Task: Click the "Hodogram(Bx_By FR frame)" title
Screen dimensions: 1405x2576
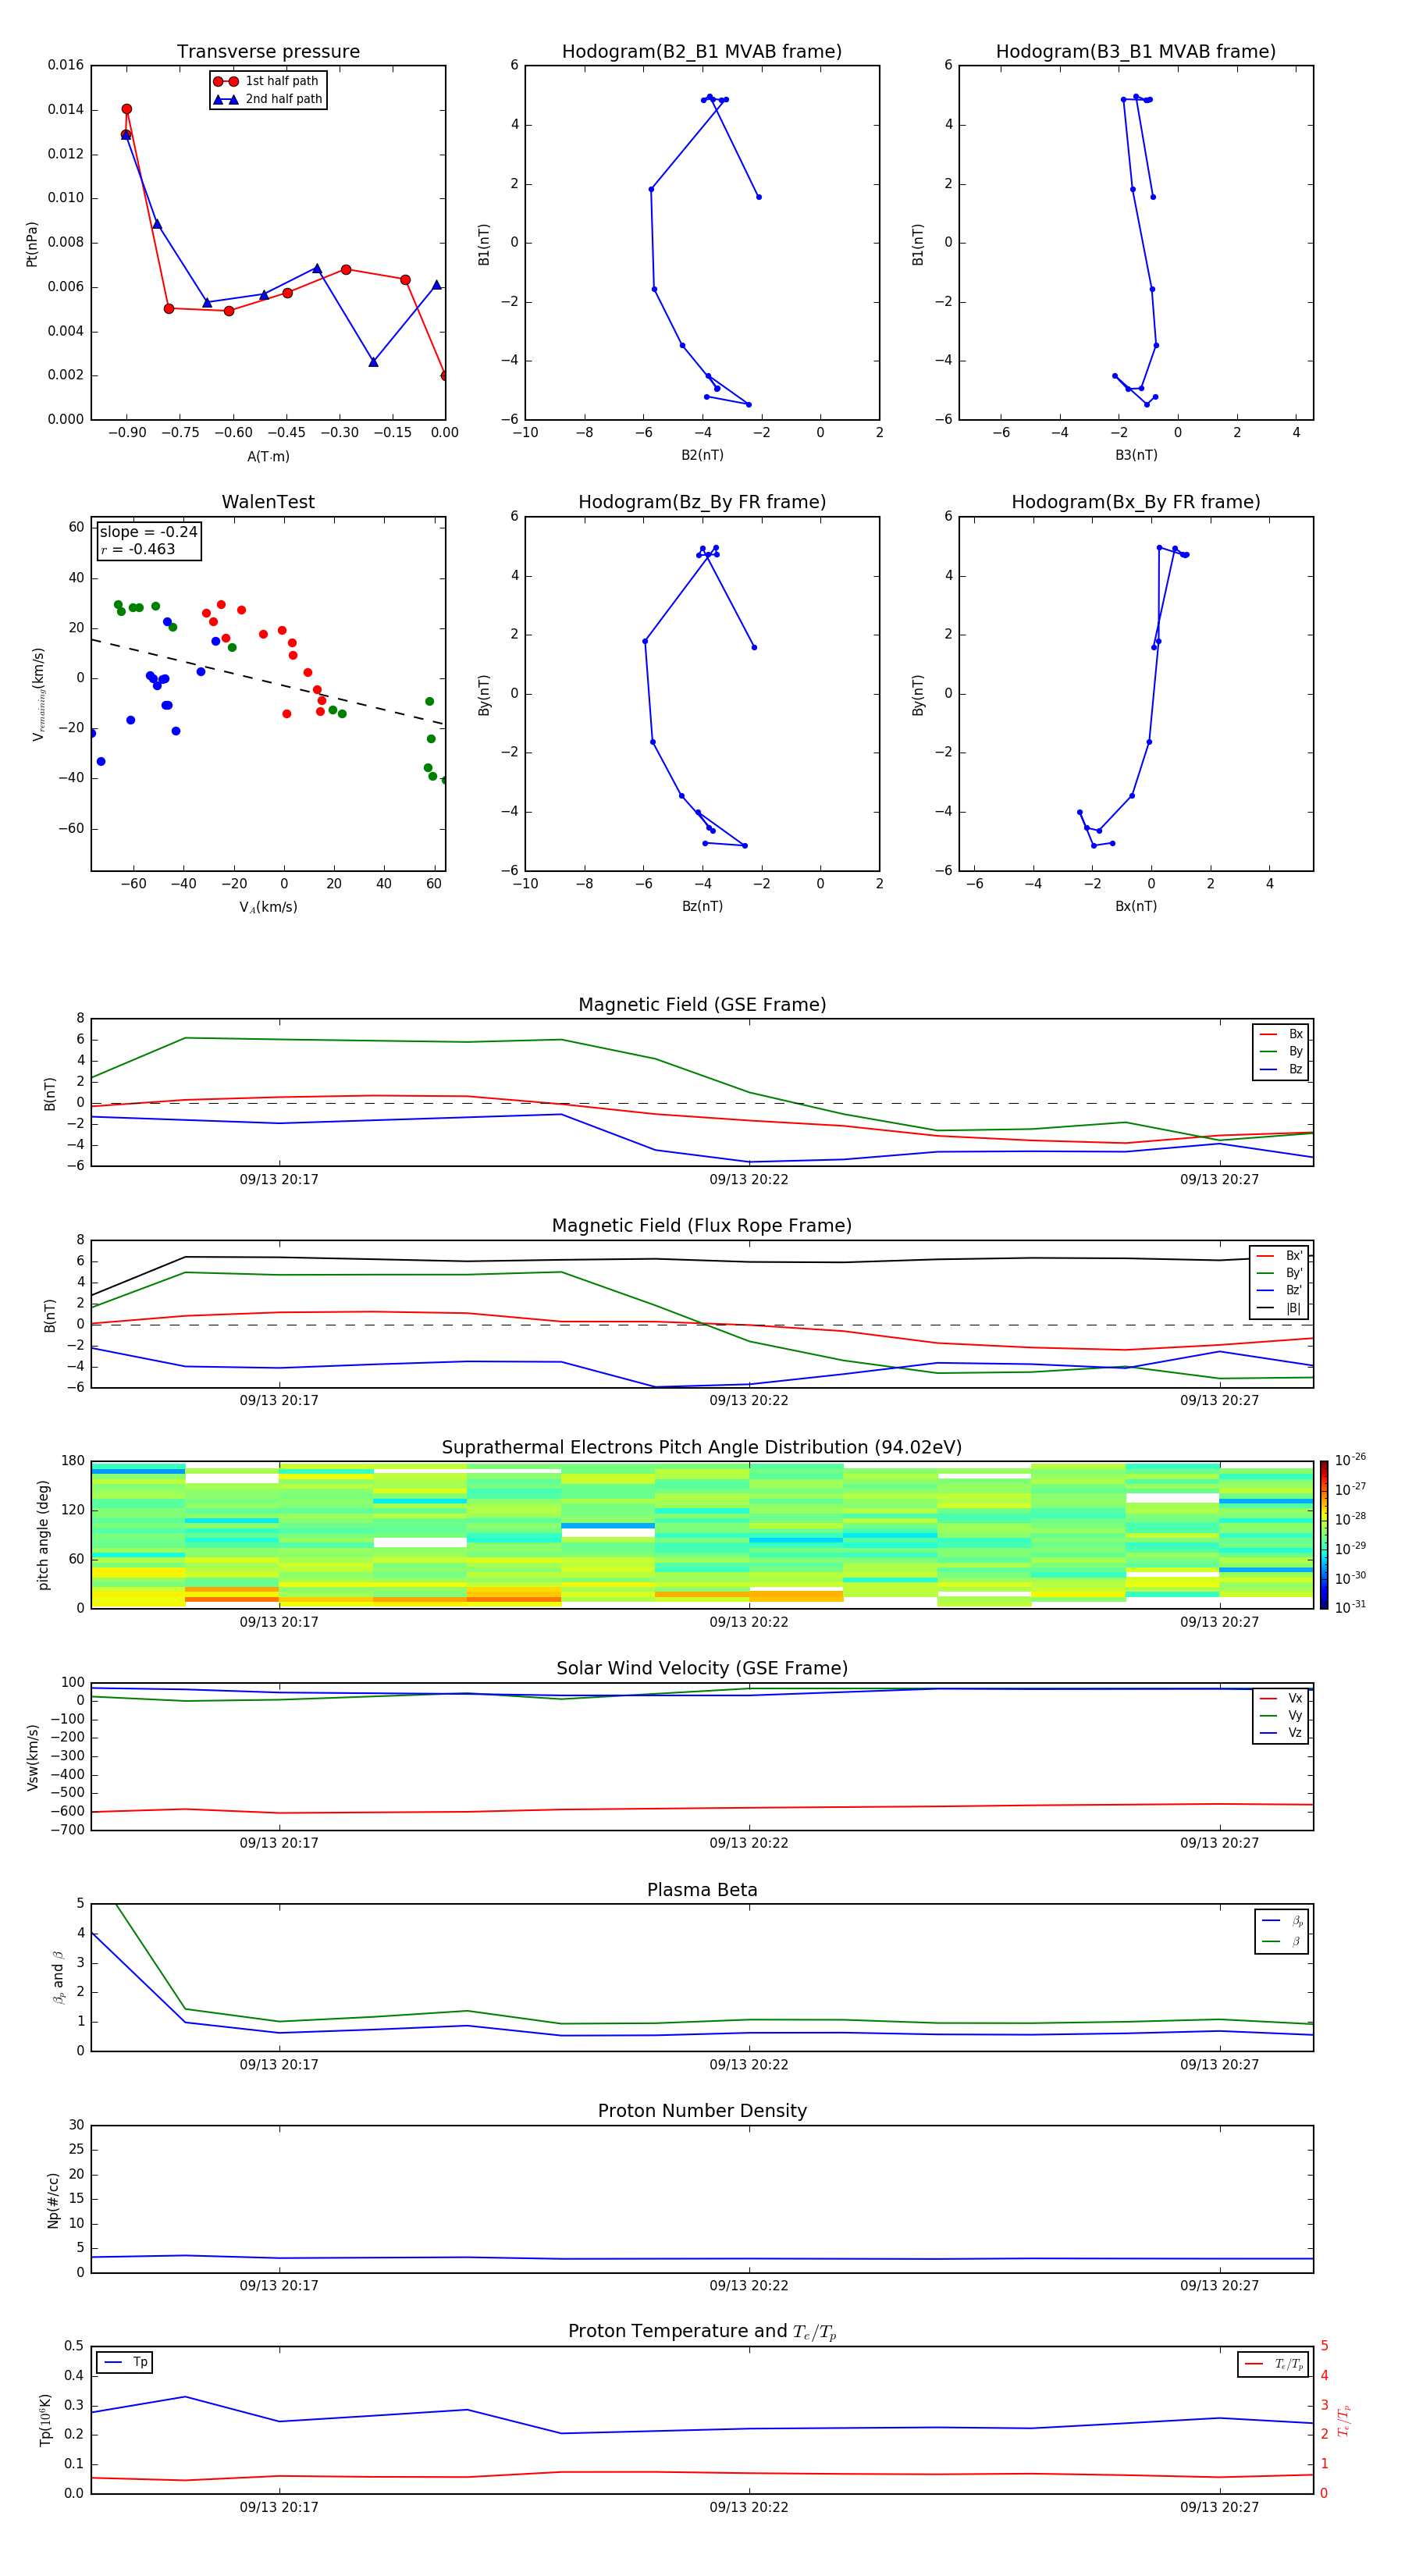Action: tap(1136, 502)
